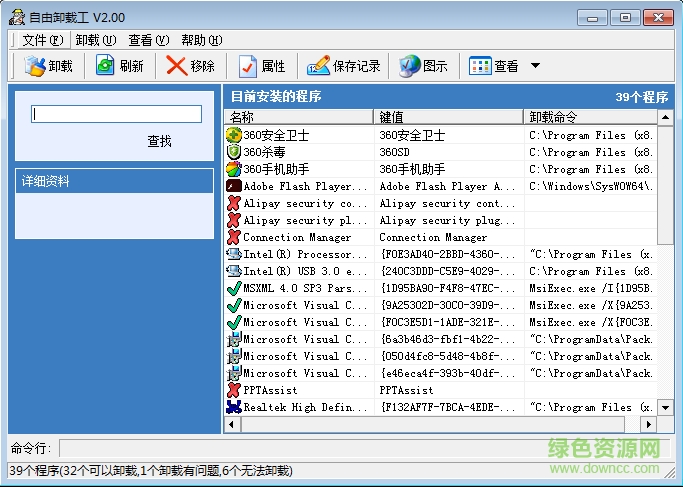Click the red X icon of PPTAssist

[x=234, y=390]
